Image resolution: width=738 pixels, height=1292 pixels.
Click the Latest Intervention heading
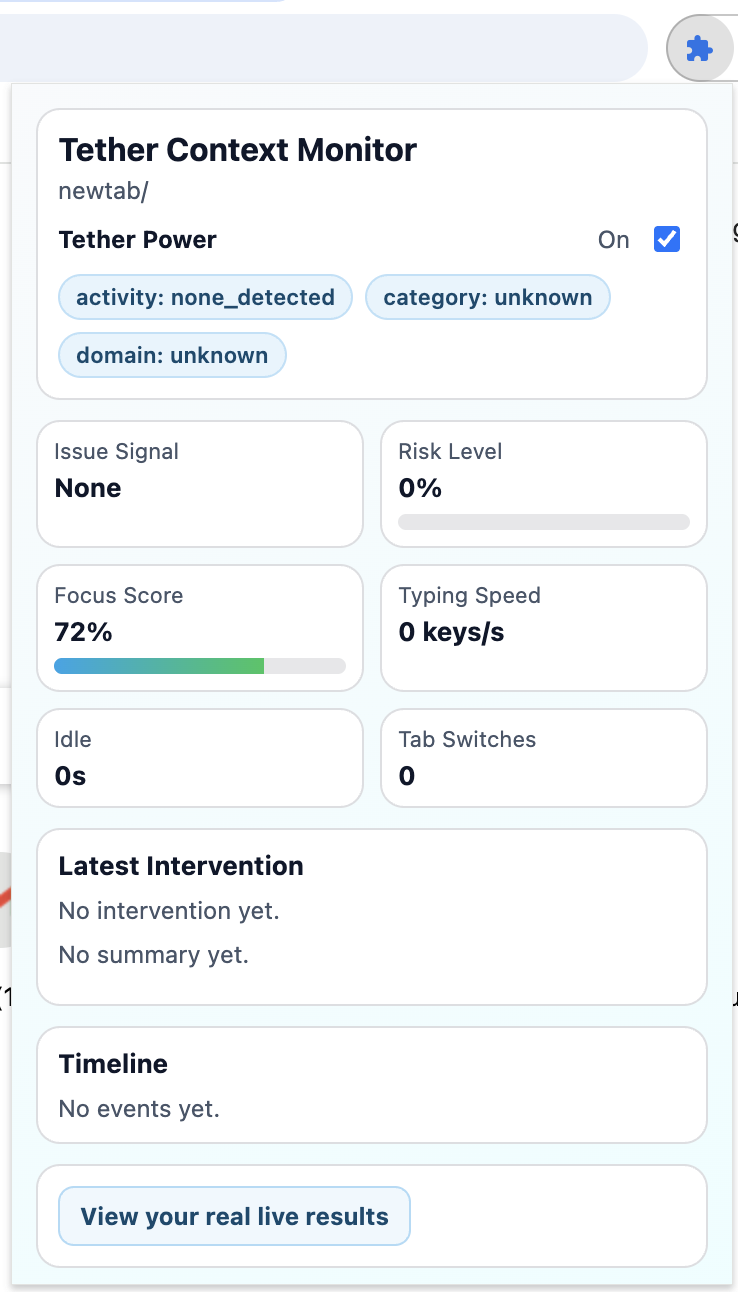181,866
